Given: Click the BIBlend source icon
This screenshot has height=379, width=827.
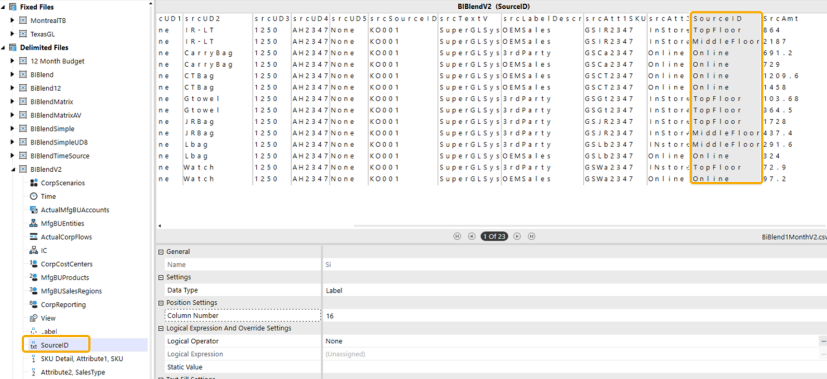Looking at the screenshot, I should pyautogui.click(x=23, y=75).
